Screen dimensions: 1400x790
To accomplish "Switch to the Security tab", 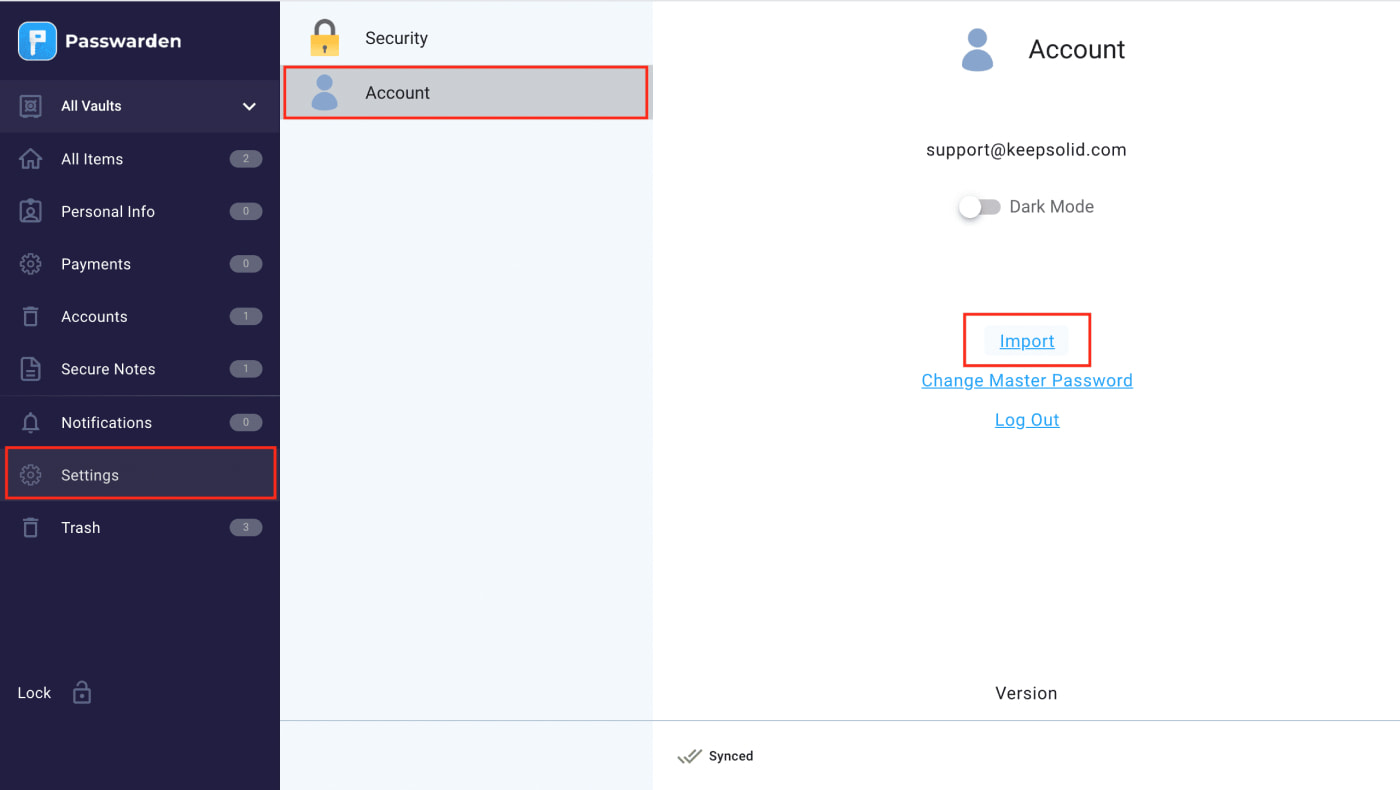I will coord(396,37).
